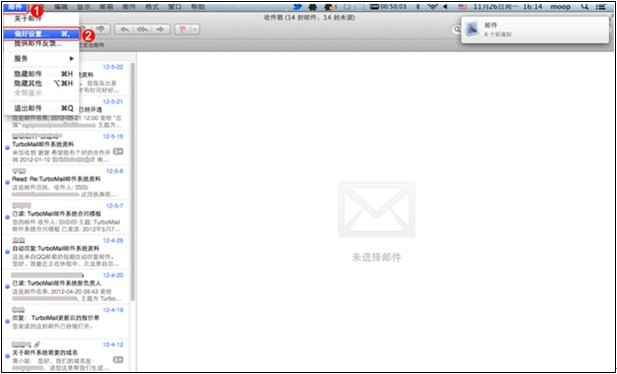Open Spotlight search magnifier in menu bar
The image size is (617, 374).
[x=585, y=7]
